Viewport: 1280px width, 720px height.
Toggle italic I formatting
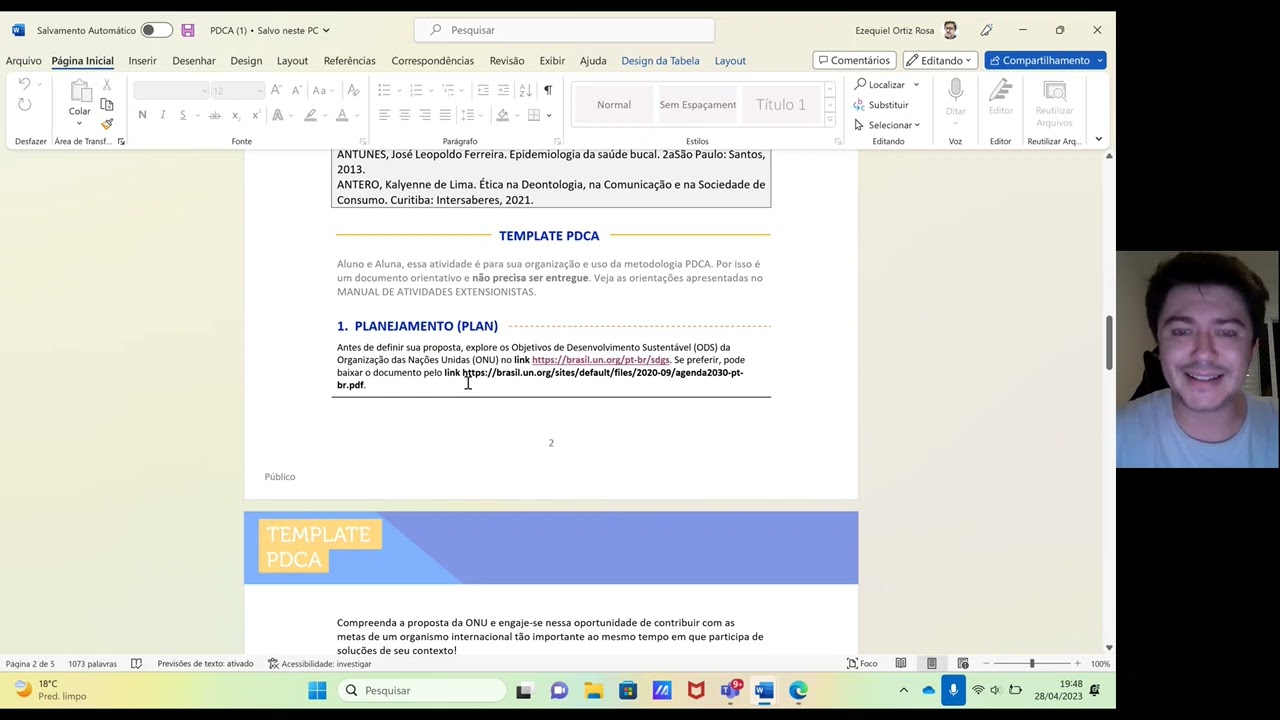(162, 115)
